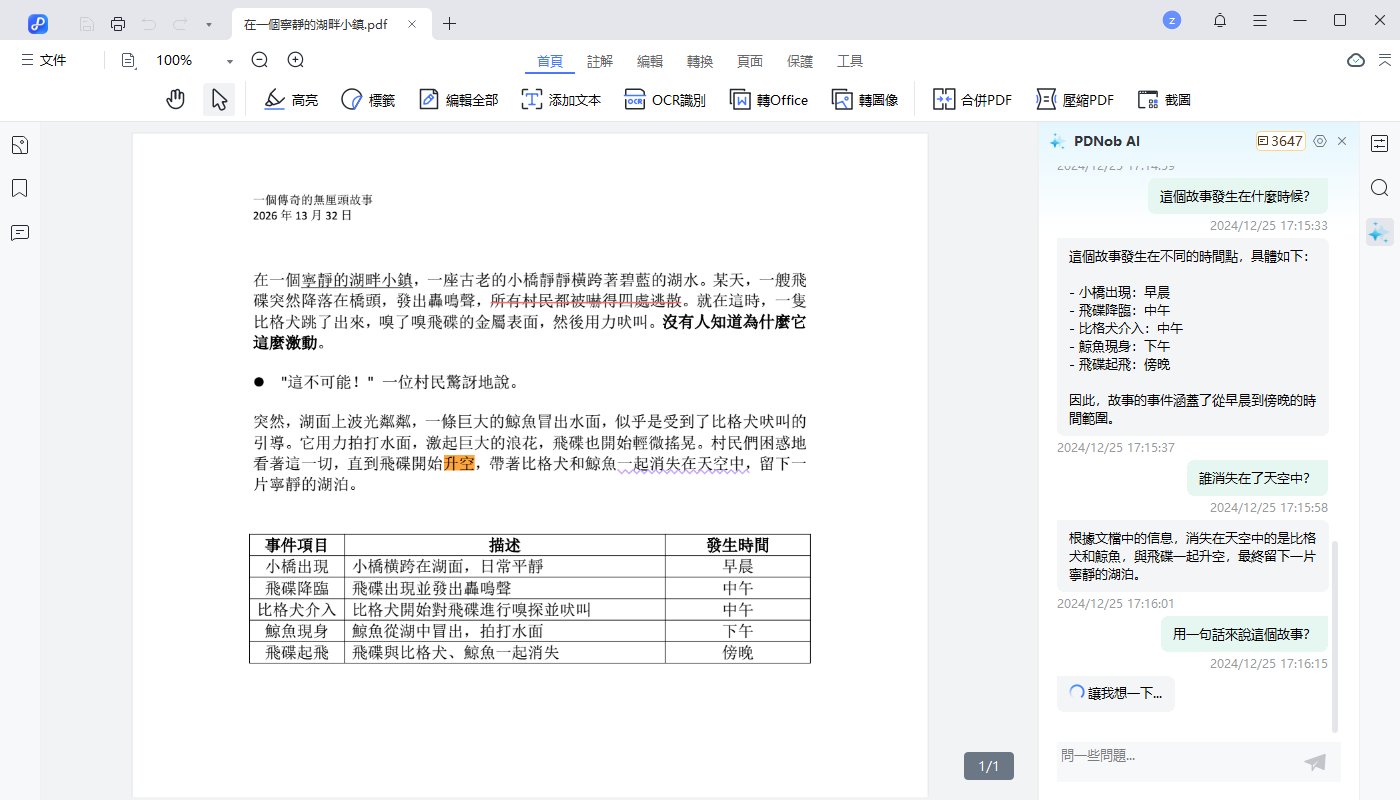The image size is (1400, 800).
Task: Switch to the 編輯 ribbon tab
Action: [649, 60]
